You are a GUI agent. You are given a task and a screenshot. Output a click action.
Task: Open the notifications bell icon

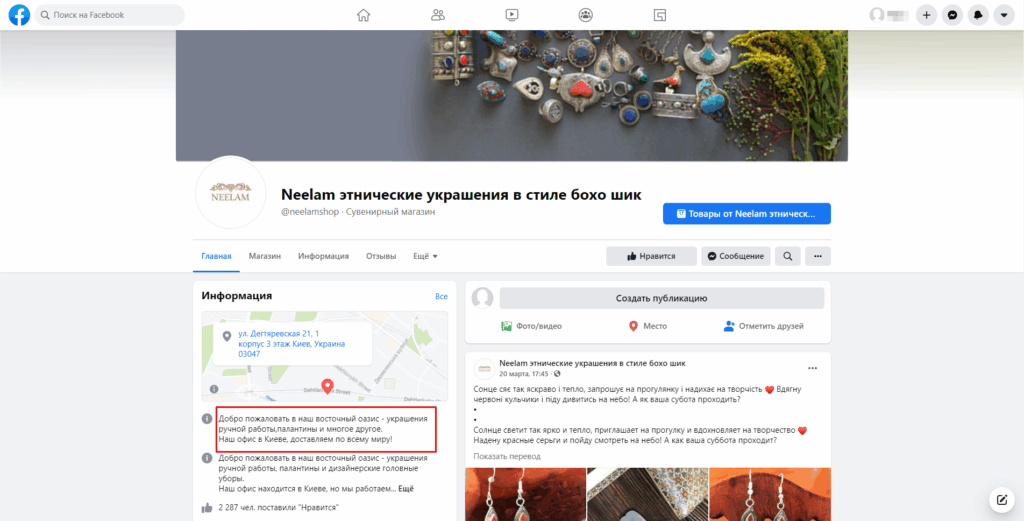point(978,15)
